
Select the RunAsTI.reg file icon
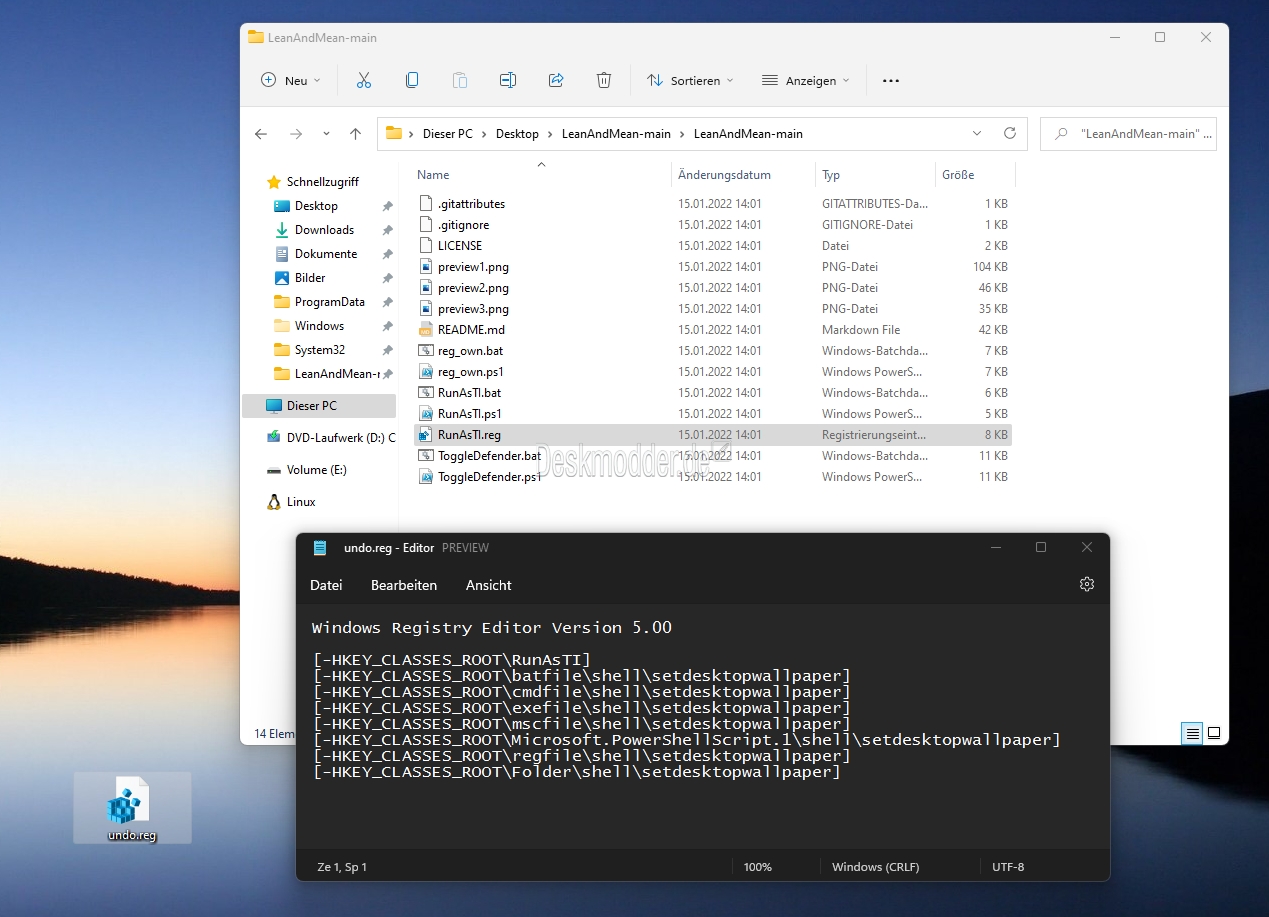[425, 435]
